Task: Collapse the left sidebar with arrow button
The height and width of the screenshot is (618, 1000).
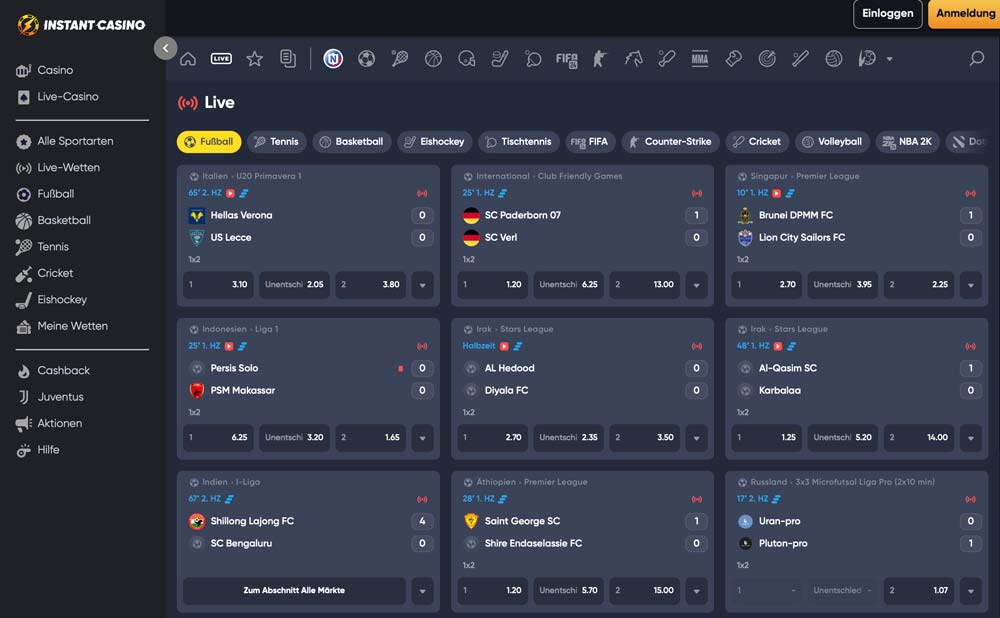Action: 166,48
